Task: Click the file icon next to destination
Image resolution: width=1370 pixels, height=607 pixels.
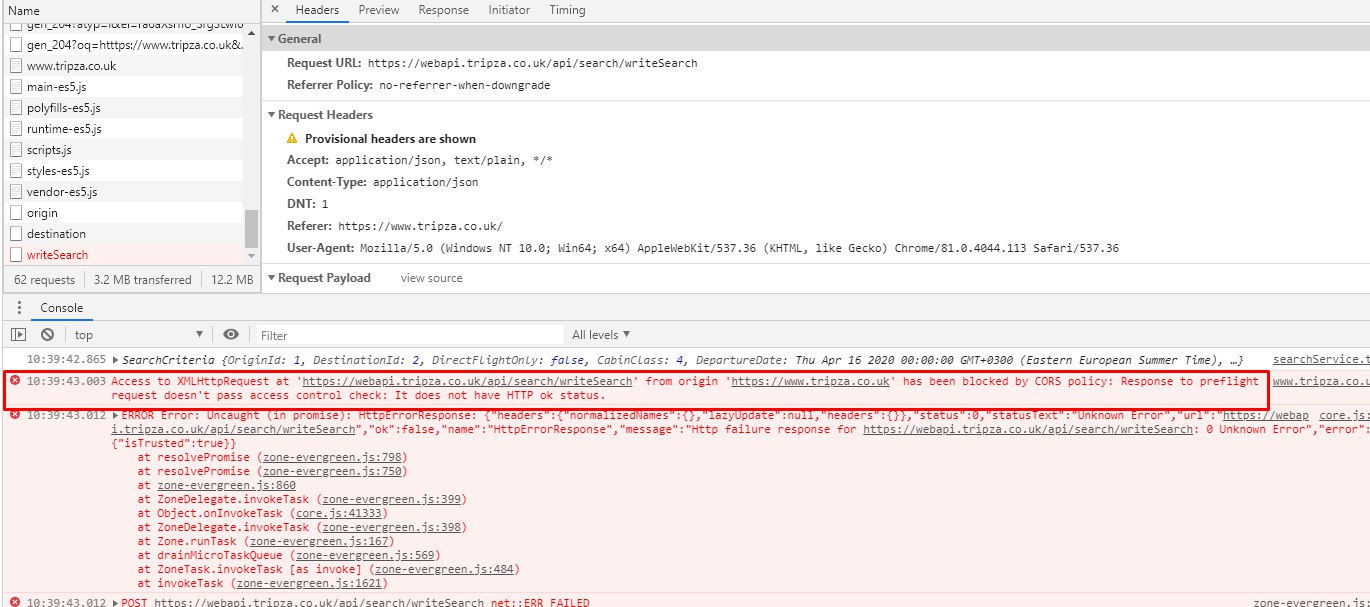Action: click(x=15, y=234)
